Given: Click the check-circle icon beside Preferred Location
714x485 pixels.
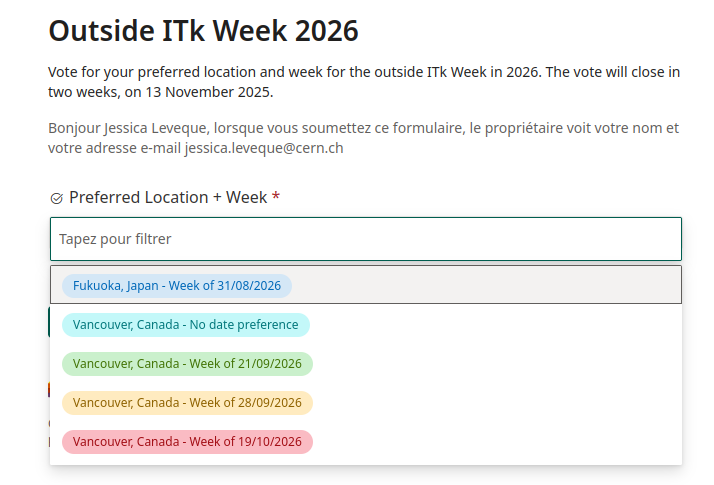Looking at the screenshot, I should [56, 198].
